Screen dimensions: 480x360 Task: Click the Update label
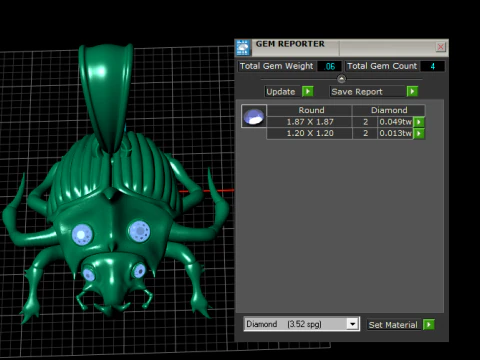(x=281, y=92)
